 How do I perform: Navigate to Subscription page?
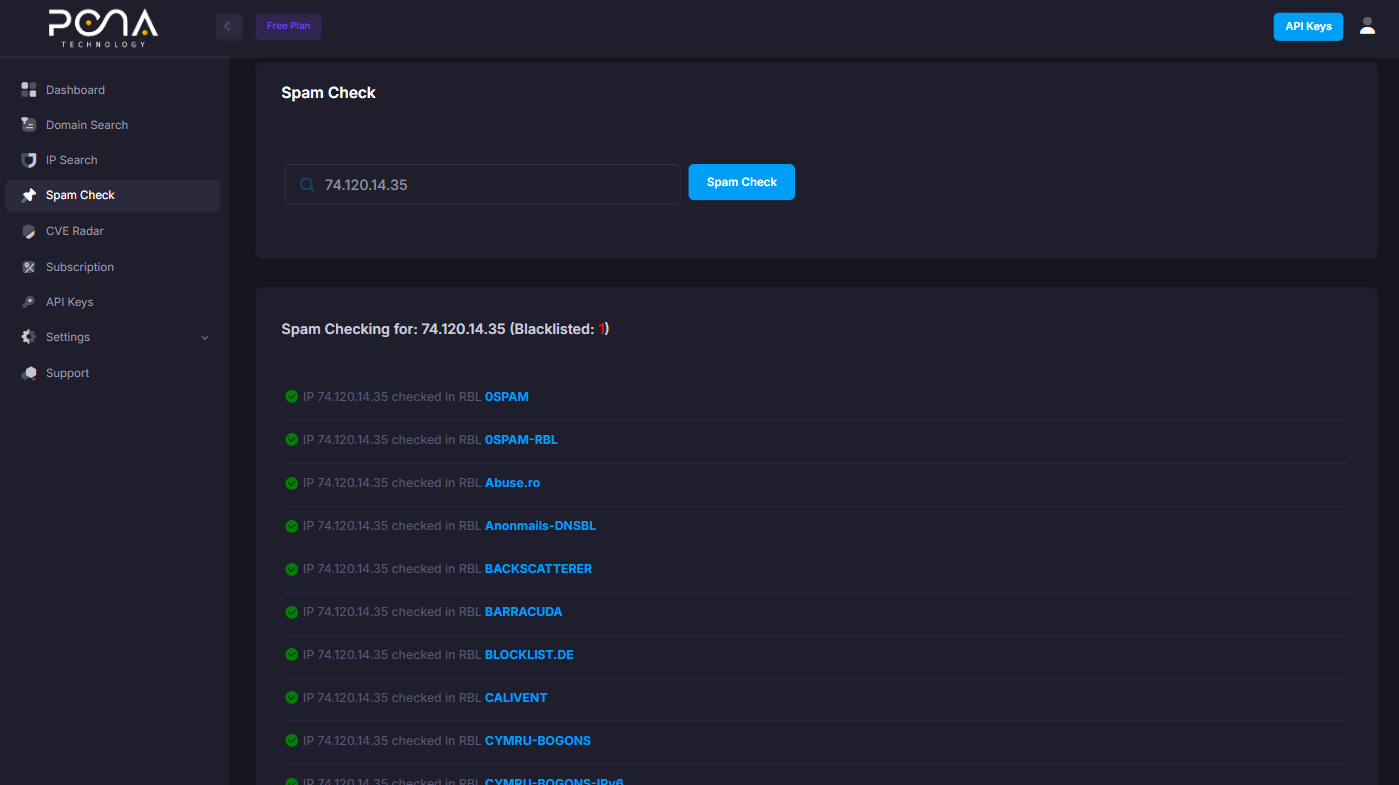pyautogui.click(x=113, y=267)
